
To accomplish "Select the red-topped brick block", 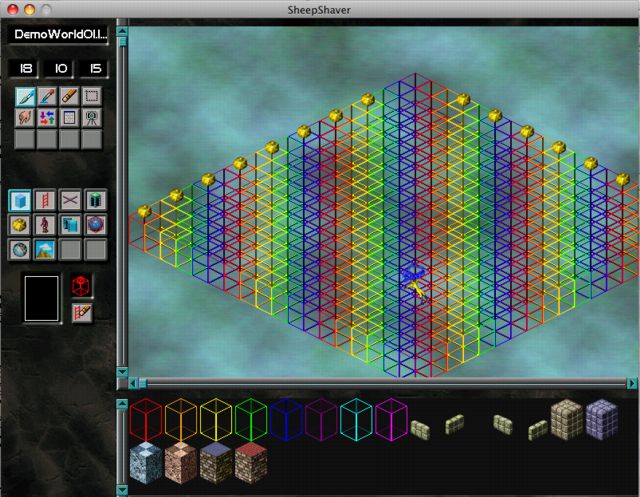I will pos(251,463).
